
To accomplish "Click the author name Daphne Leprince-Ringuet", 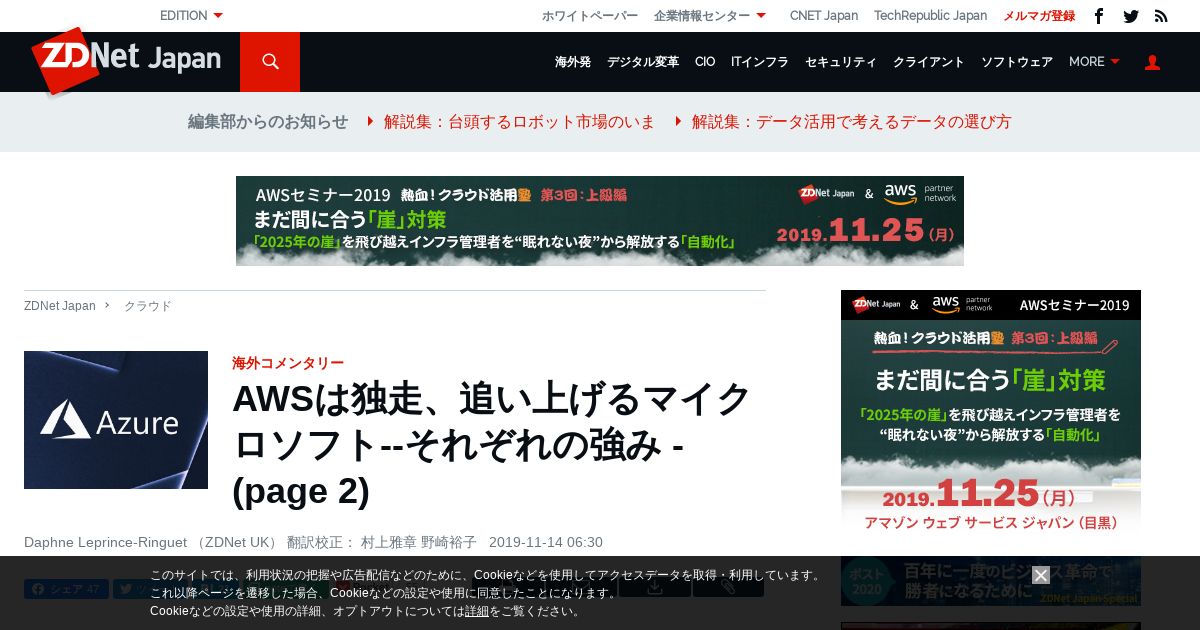I will point(106,542).
